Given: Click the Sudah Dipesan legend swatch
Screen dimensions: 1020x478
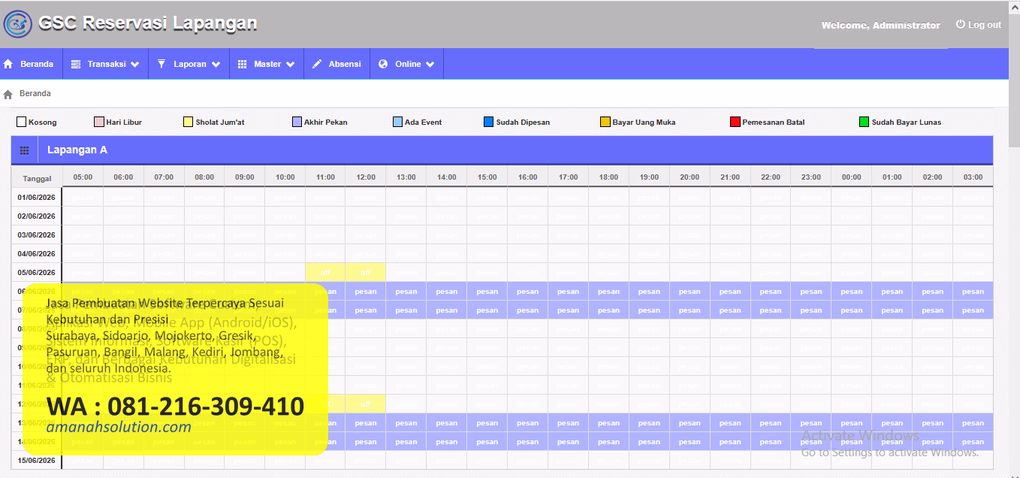Looking at the screenshot, I should pyautogui.click(x=489, y=122).
